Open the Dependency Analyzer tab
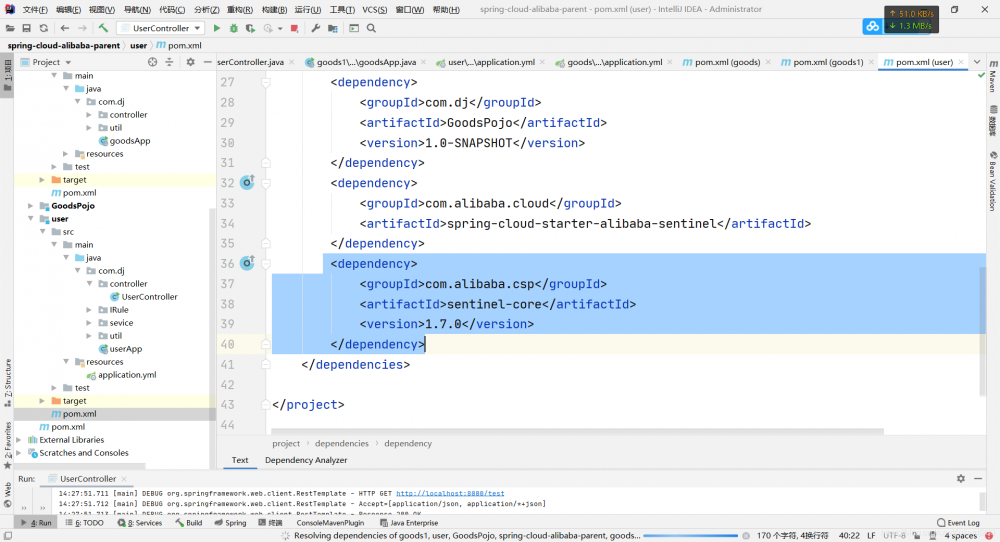The height and width of the screenshot is (542, 1000). click(305, 460)
